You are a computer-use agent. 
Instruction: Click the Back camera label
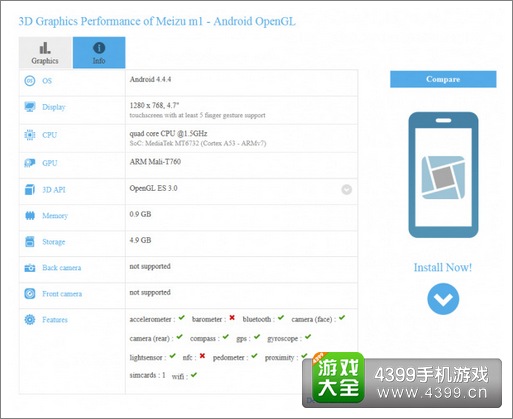pyautogui.click(x=62, y=268)
